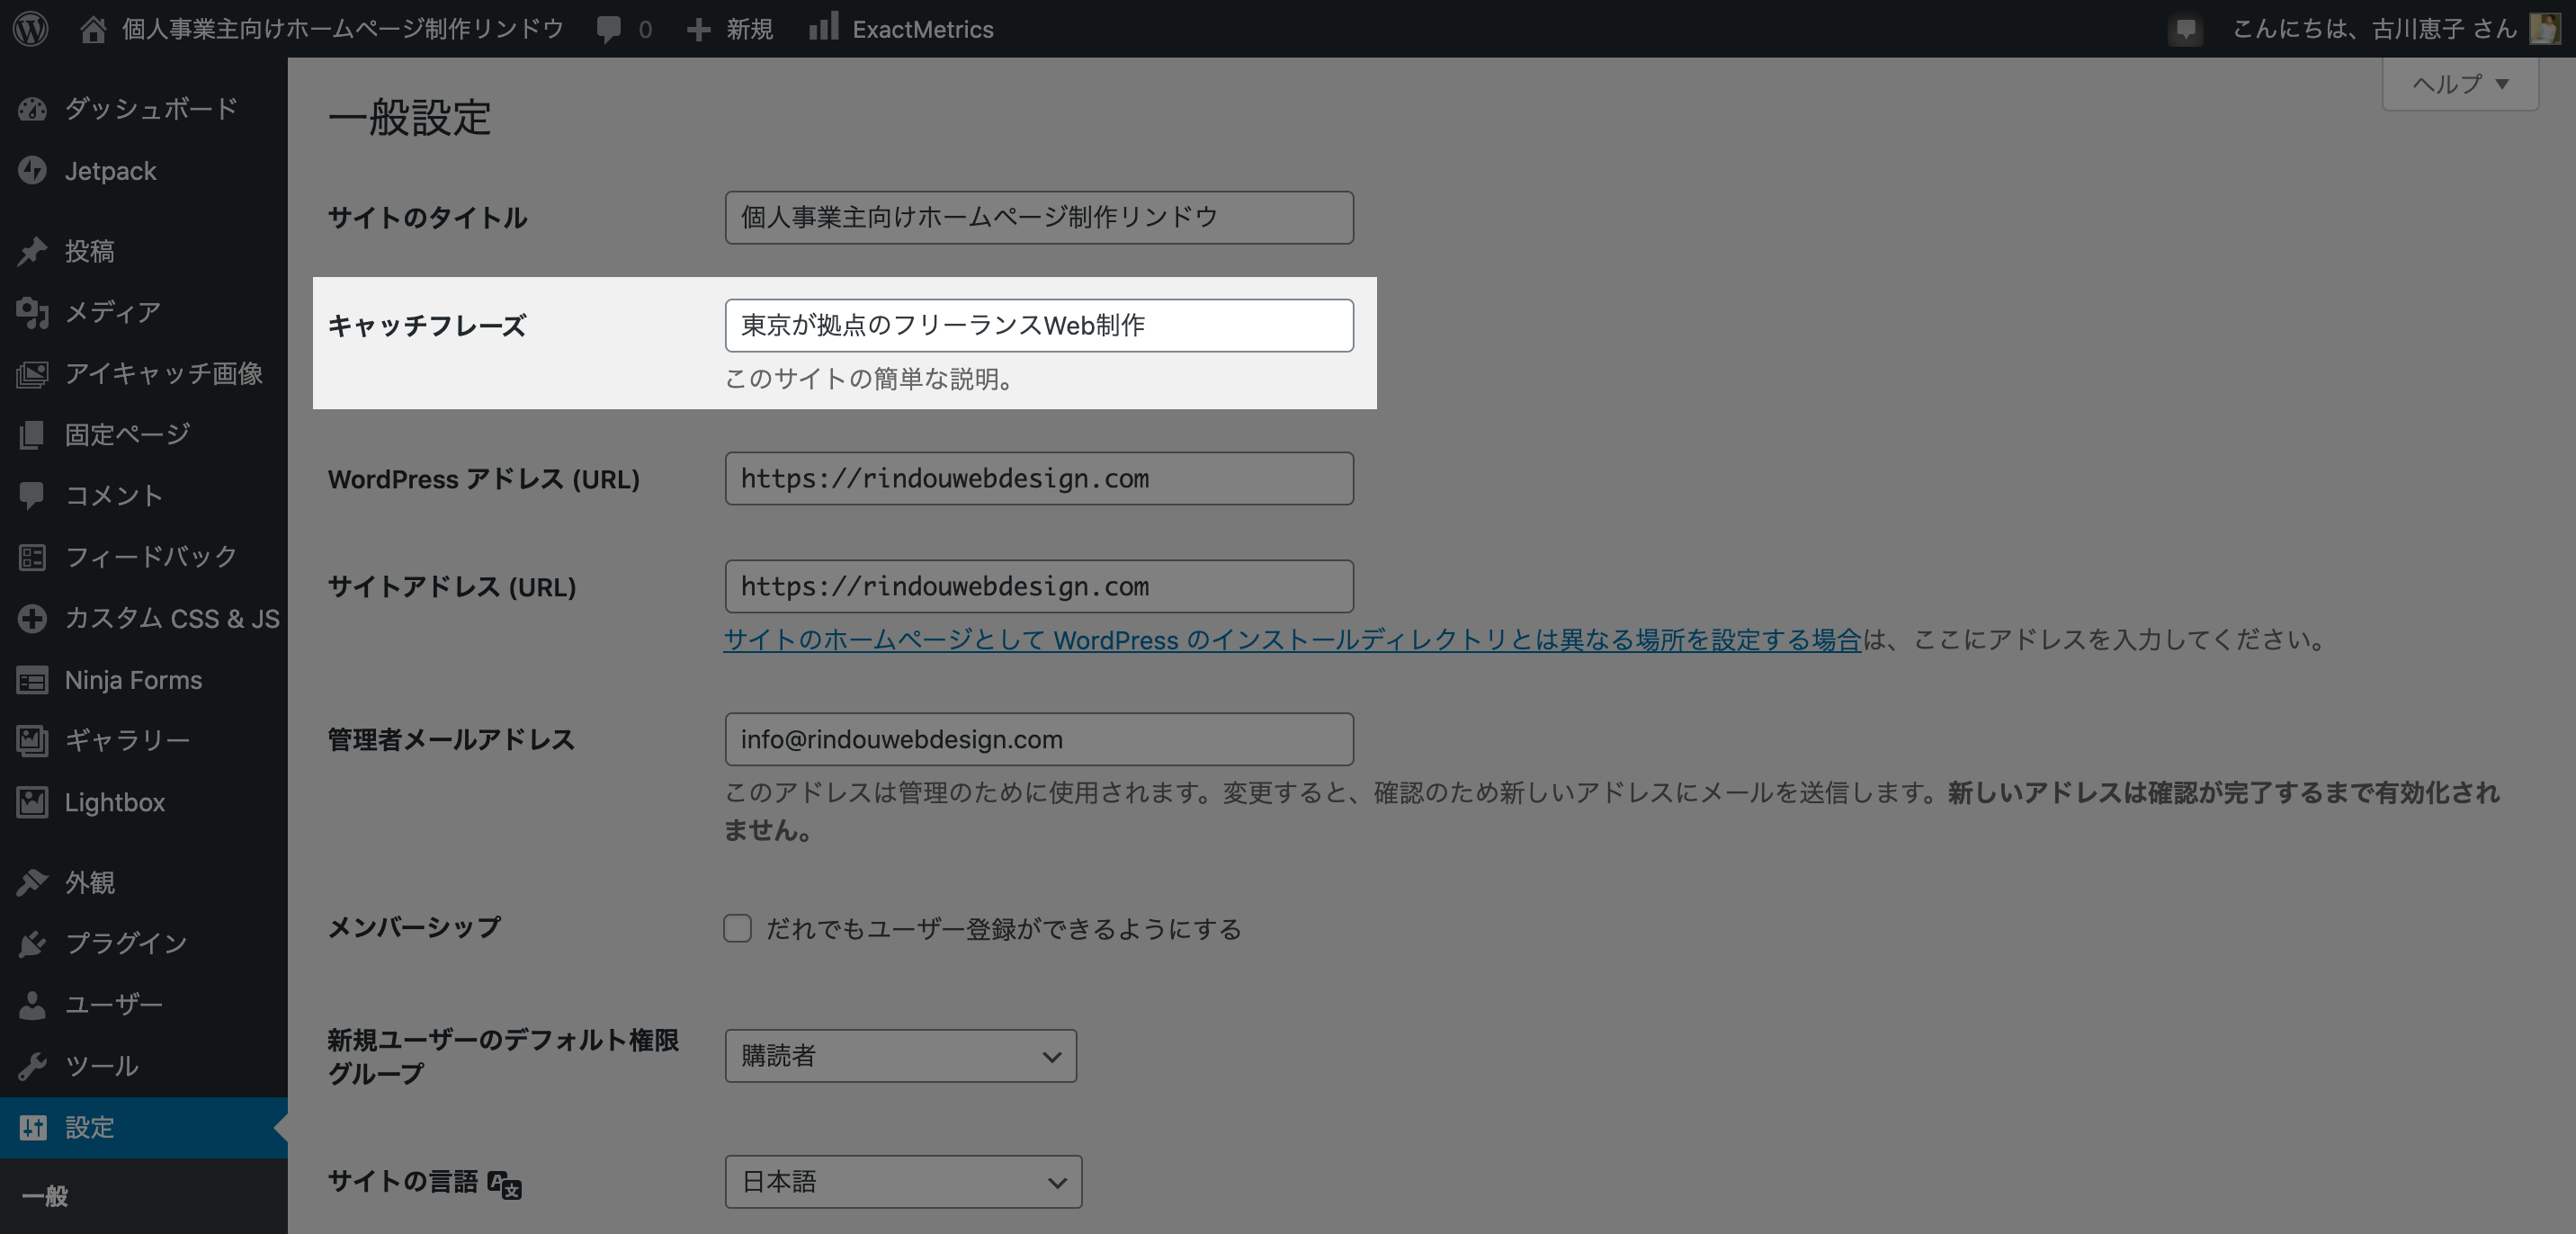
Task: Click the 管理者メールアドレス field
Action: tap(1039, 739)
